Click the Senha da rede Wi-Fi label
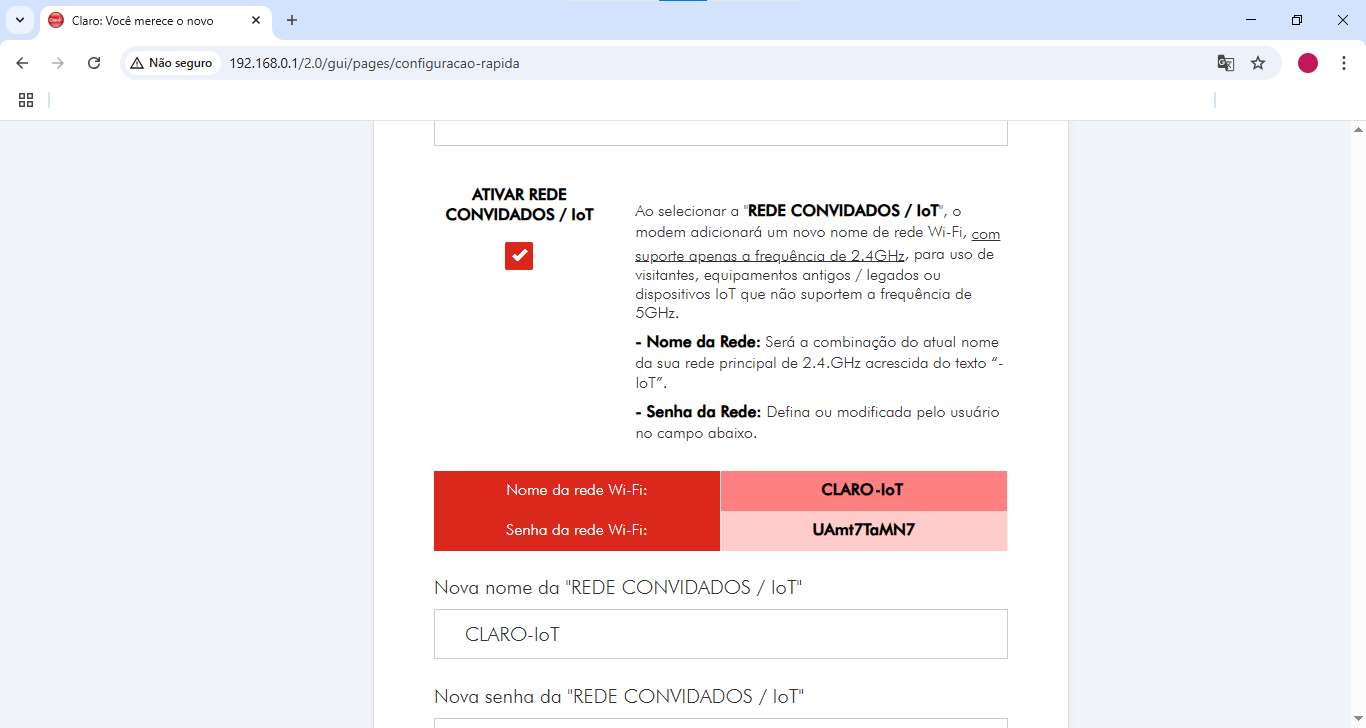 pyautogui.click(x=577, y=531)
